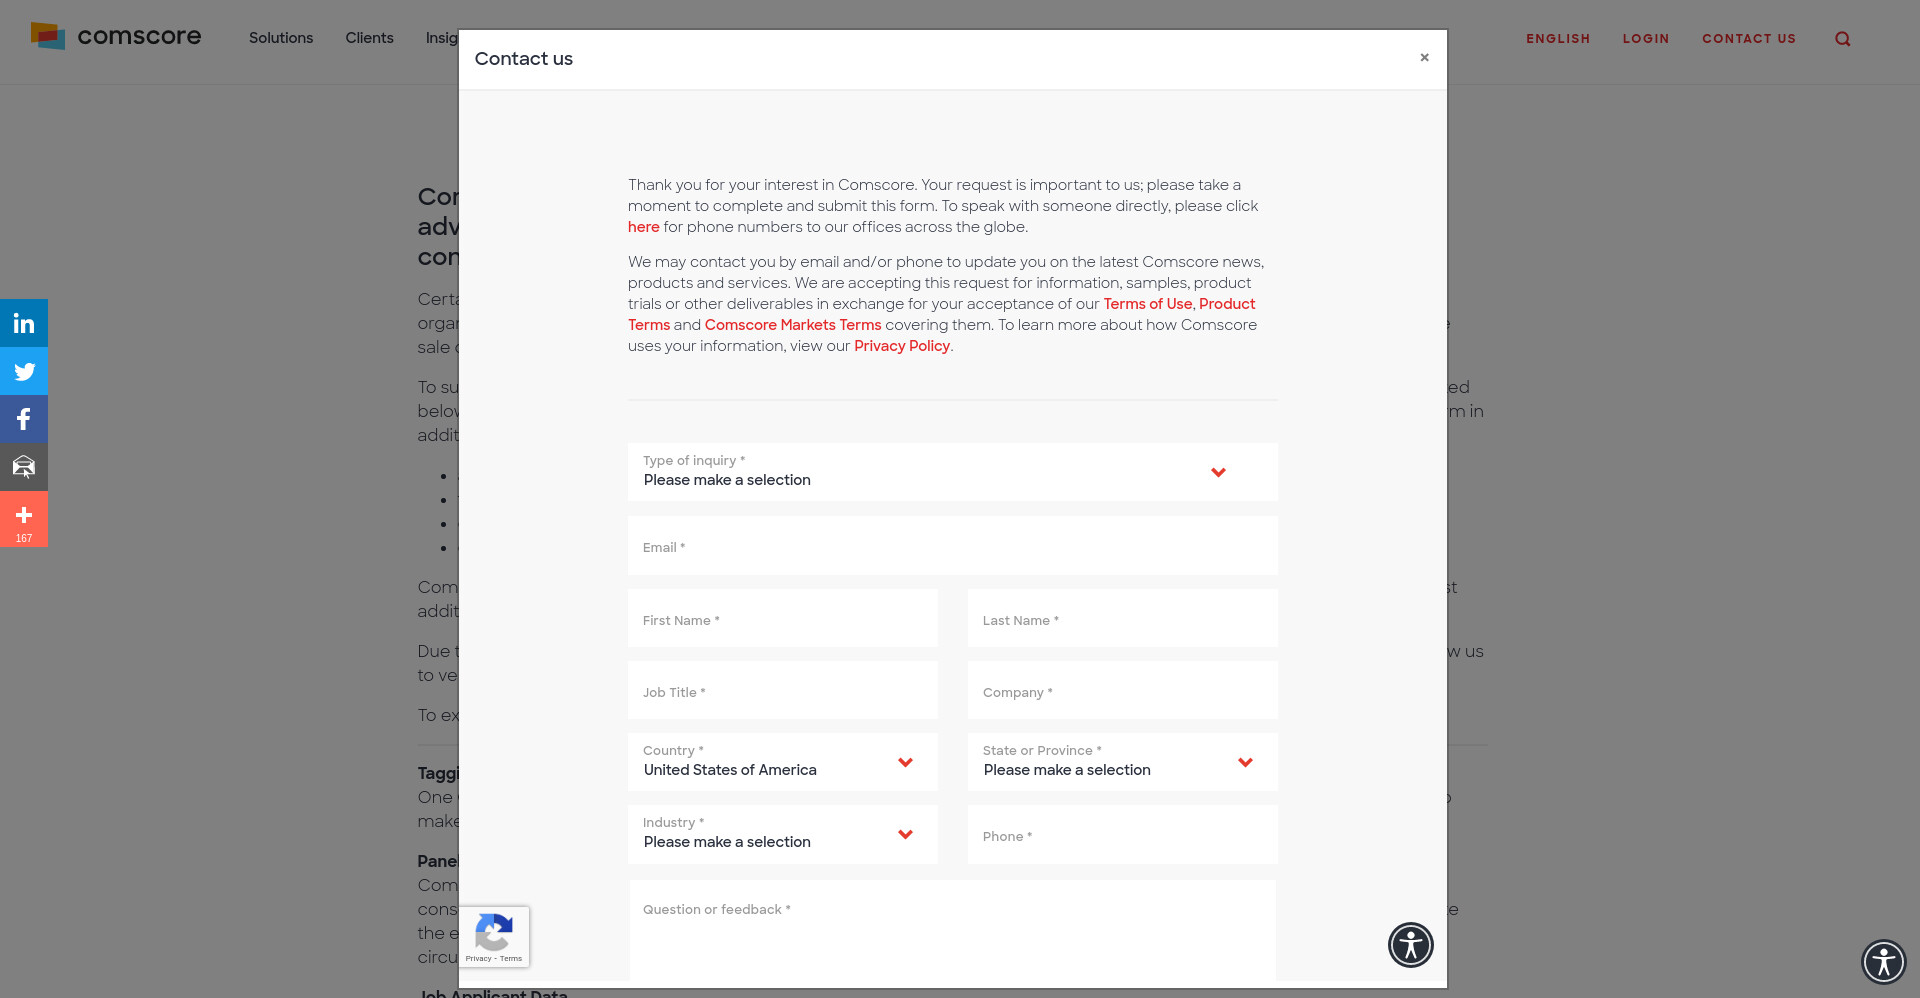
Task: Focus the Company field
Action: pyautogui.click(x=1122, y=690)
